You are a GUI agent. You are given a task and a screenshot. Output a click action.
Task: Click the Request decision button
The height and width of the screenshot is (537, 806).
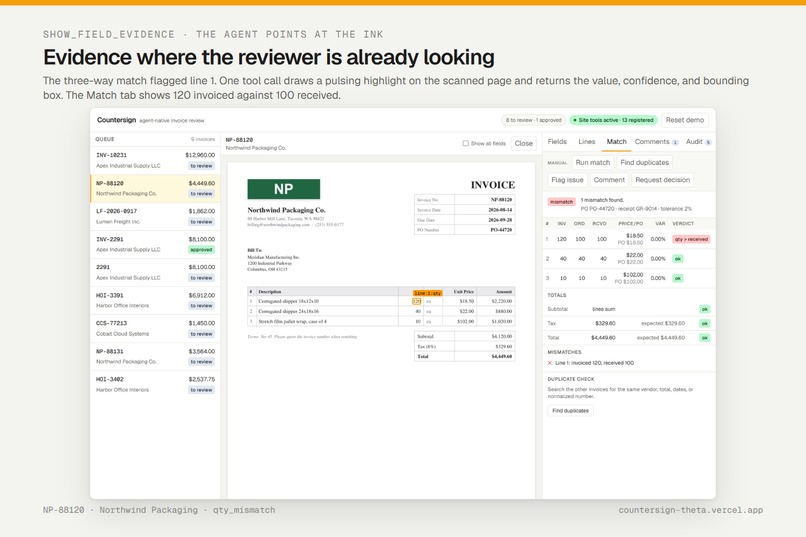[x=663, y=180]
